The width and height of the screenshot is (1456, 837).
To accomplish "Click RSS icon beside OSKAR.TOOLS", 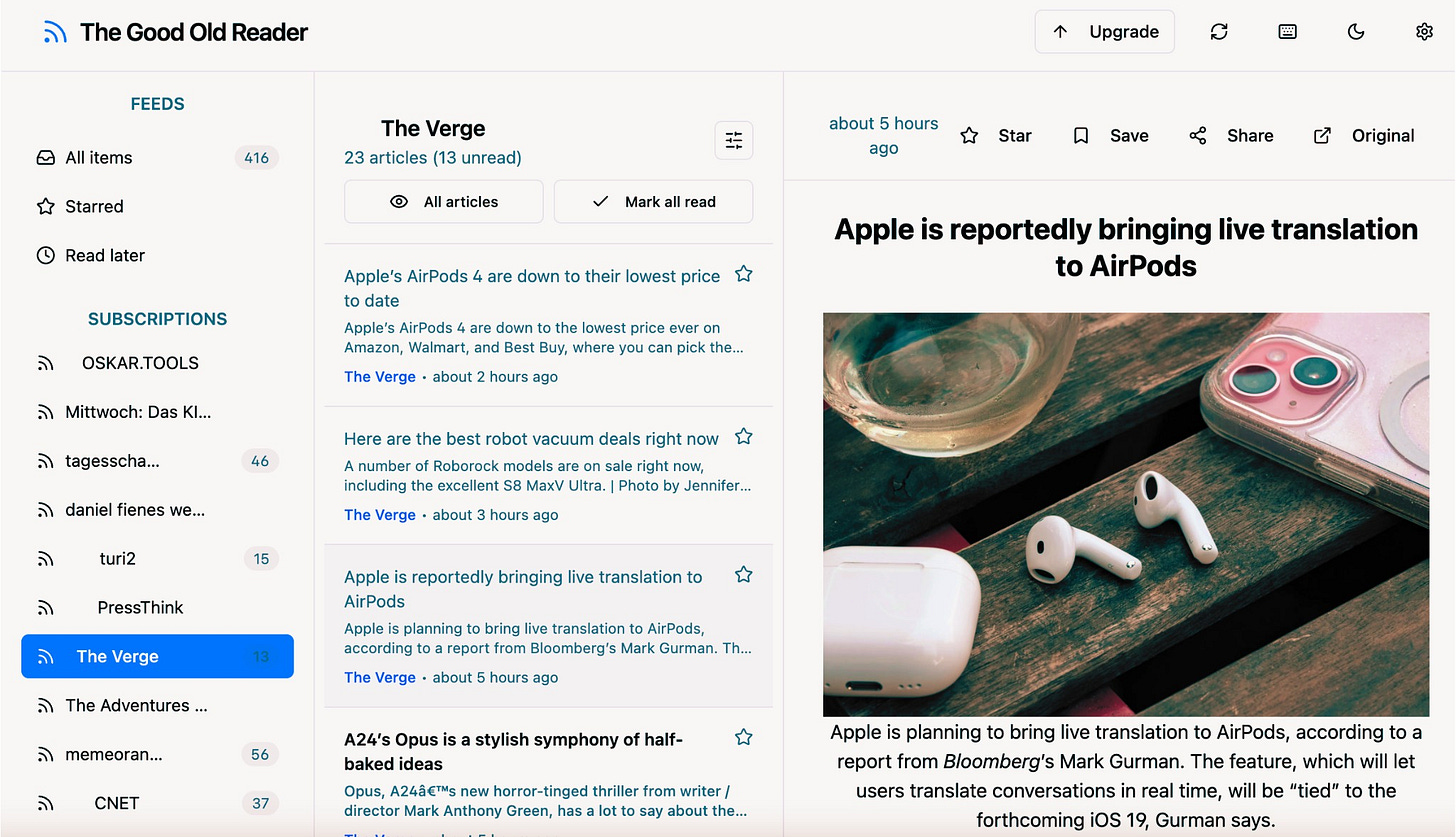I will click(45, 363).
